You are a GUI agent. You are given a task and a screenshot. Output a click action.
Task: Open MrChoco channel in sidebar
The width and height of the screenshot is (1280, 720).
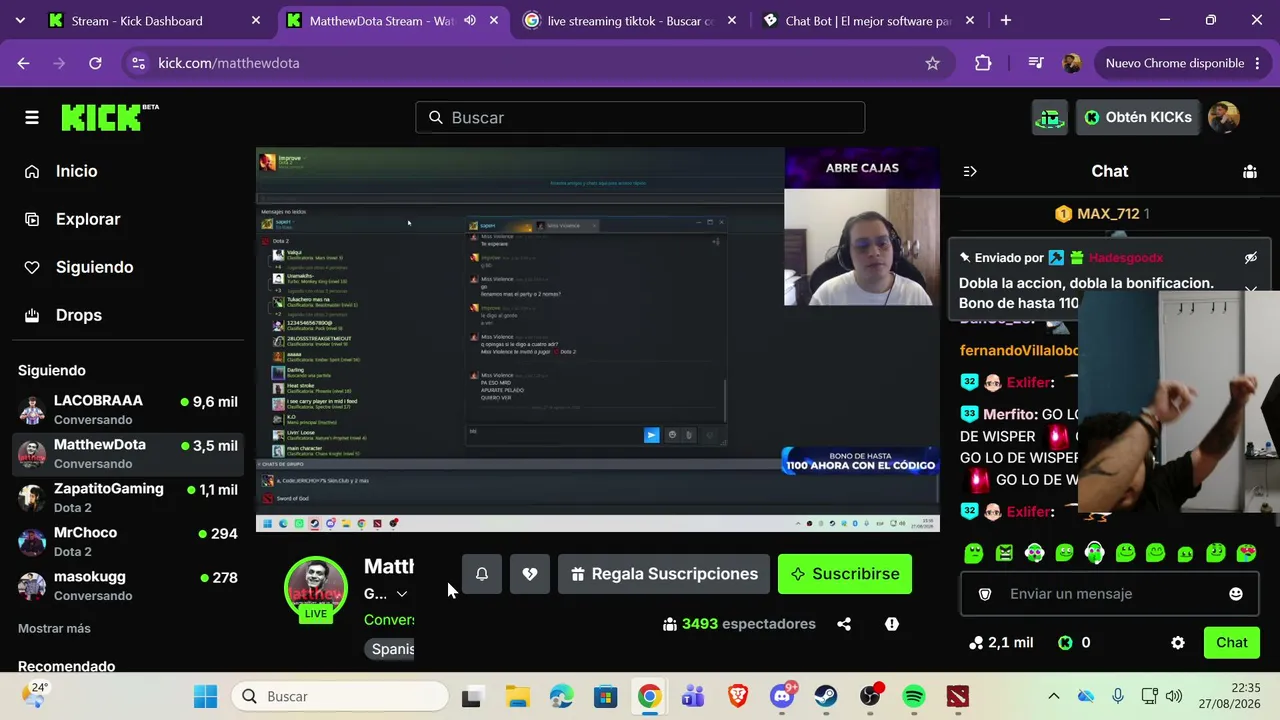pyautogui.click(x=128, y=542)
